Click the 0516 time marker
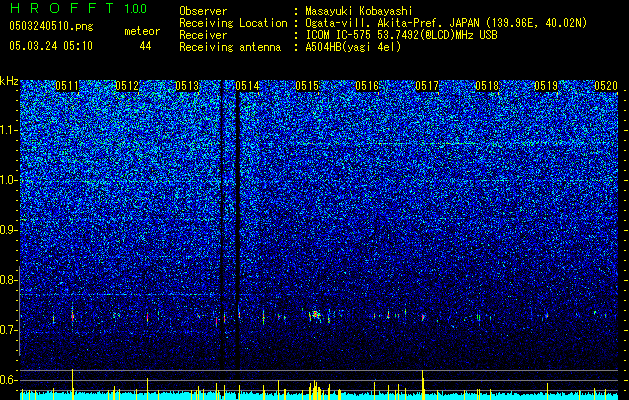The height and width of the screenshot is (400, 629). (367, 86)
